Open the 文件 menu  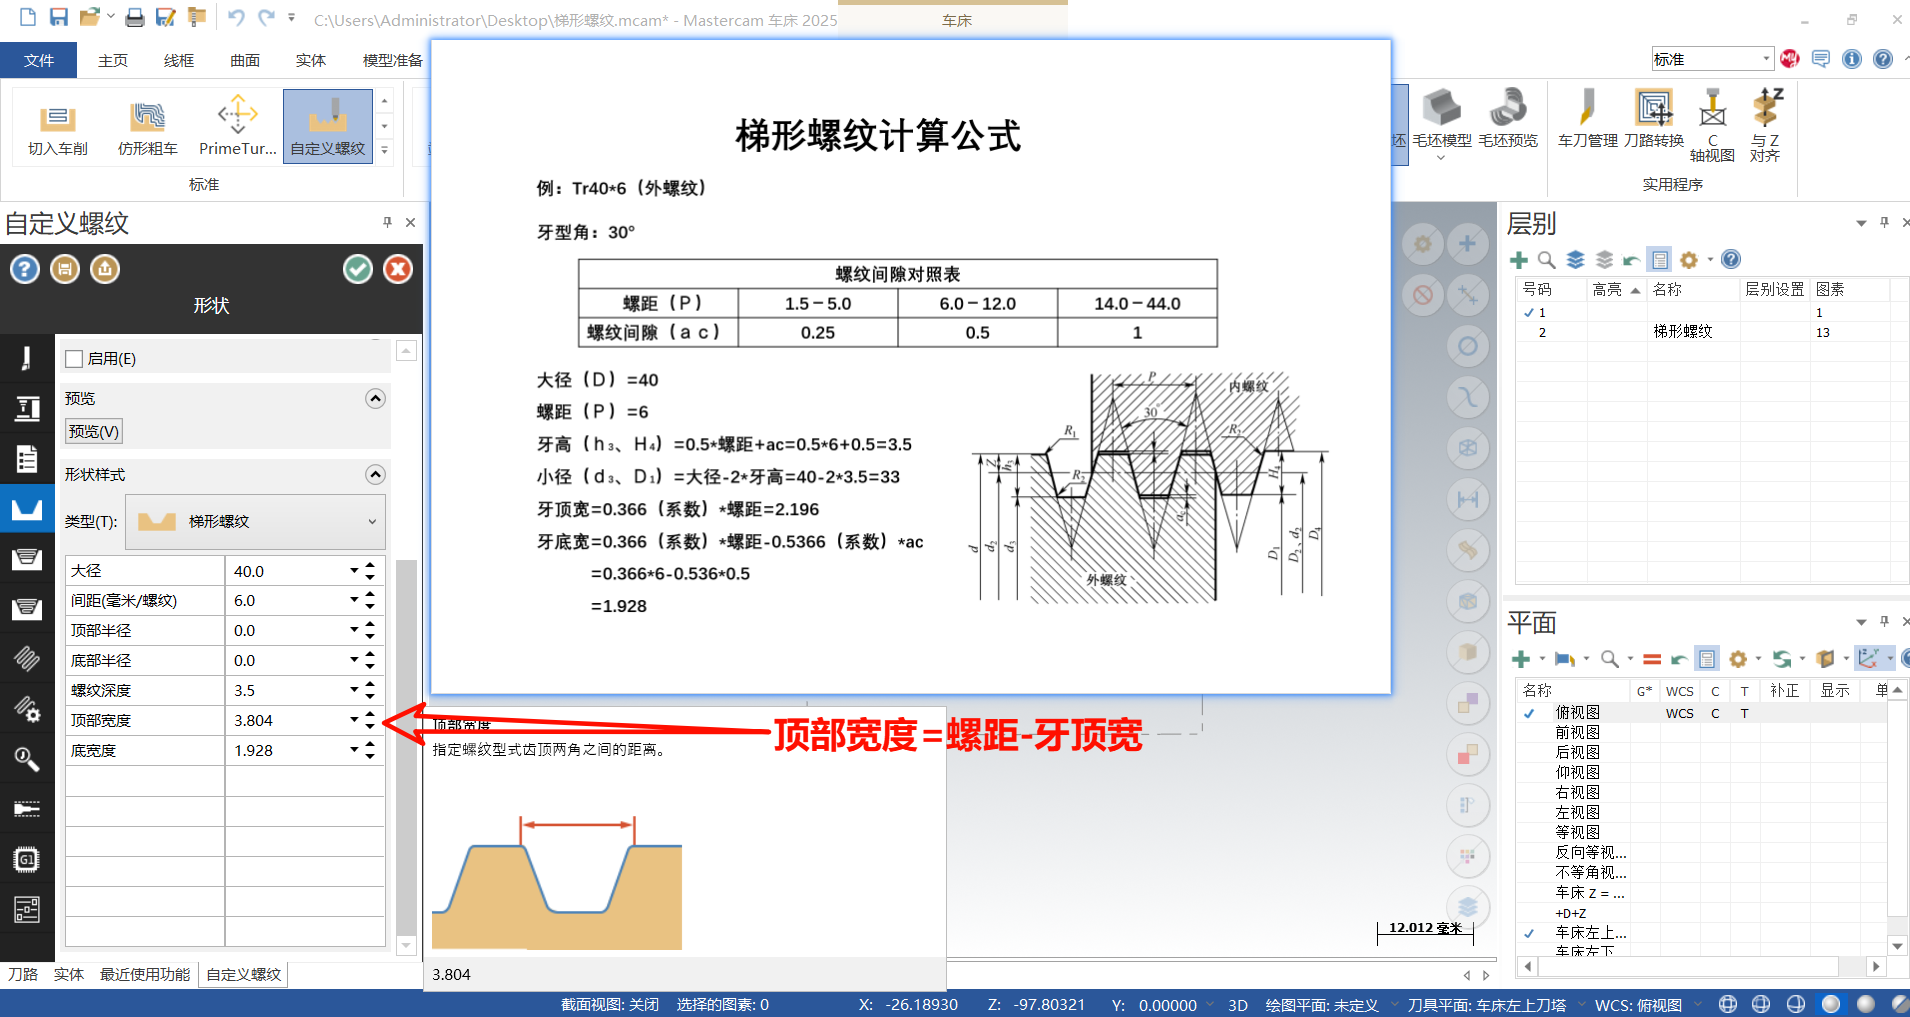click(39, 60)
